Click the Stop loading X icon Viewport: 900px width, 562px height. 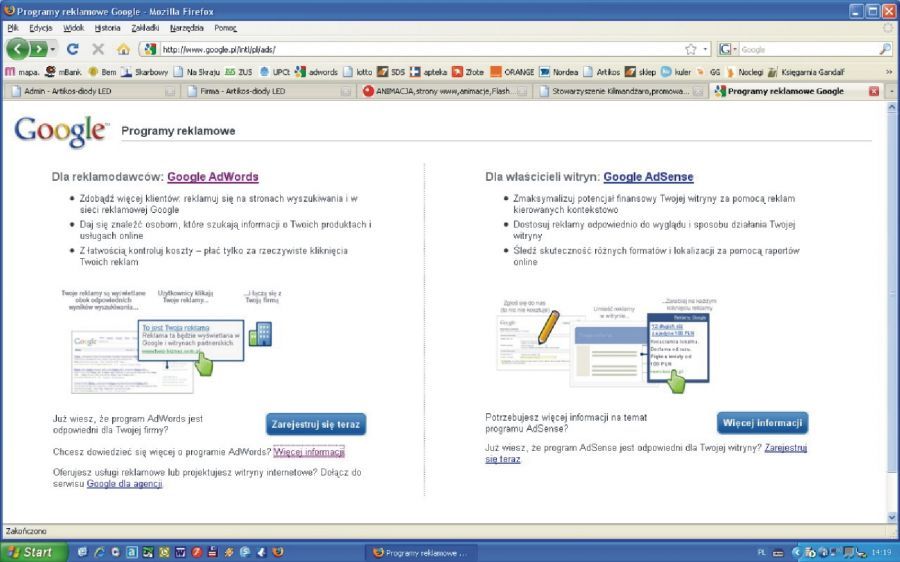pyautogui.click(x=98, y=49)
